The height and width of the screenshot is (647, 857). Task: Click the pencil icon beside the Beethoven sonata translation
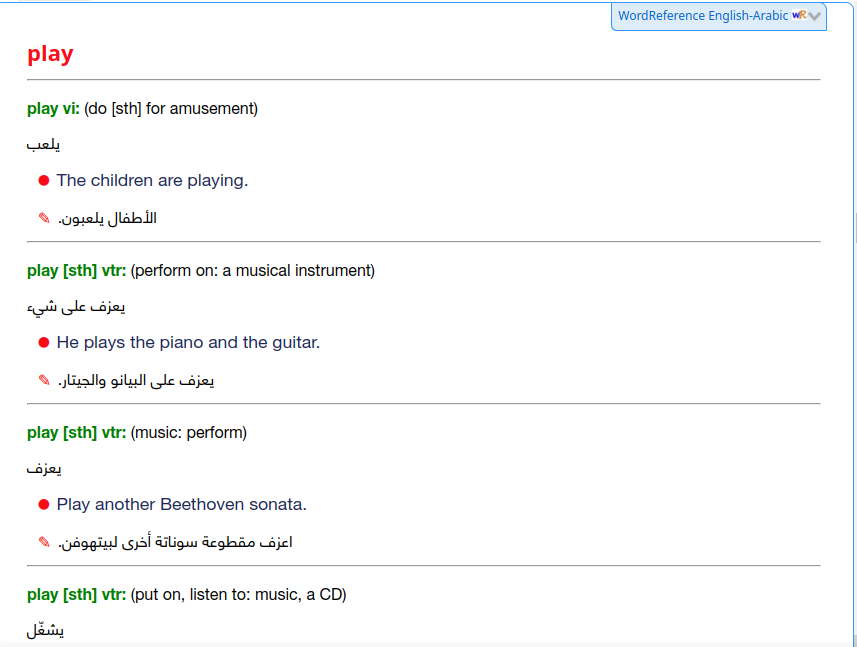[42, 542]
